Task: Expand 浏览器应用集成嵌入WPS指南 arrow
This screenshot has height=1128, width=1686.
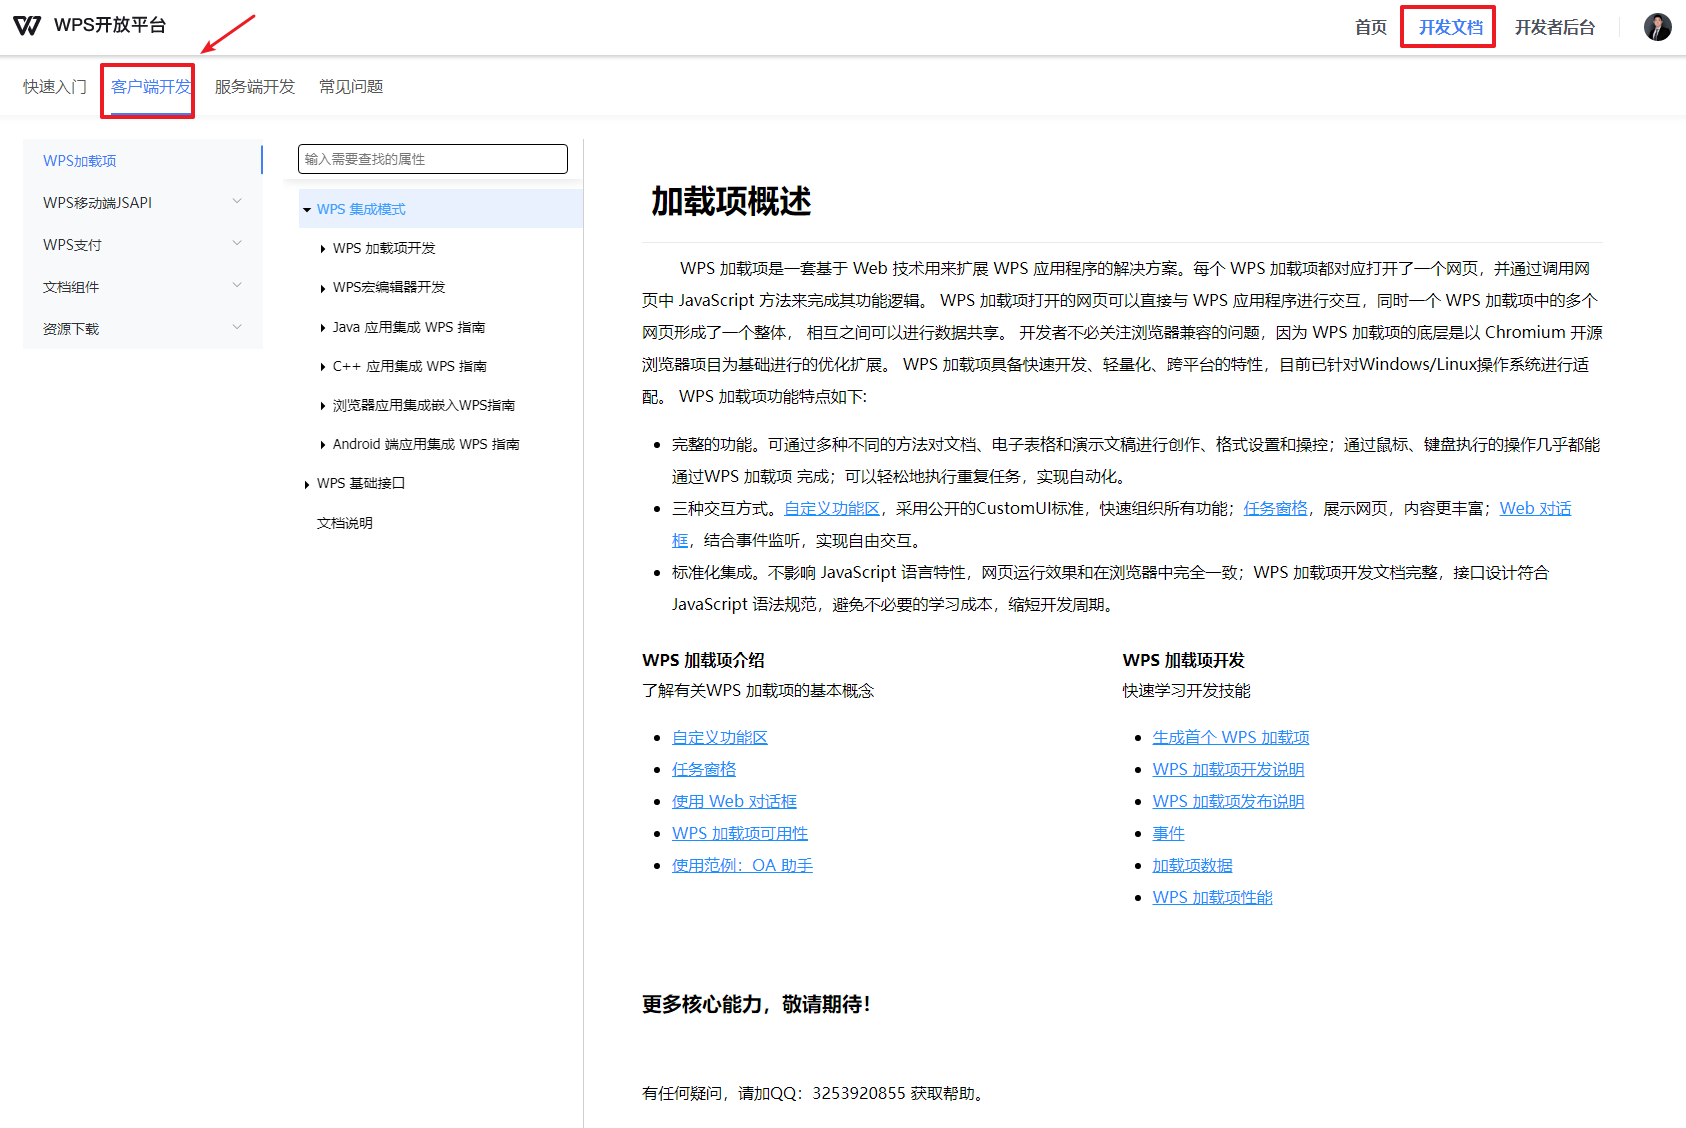Action: click(x=323, y=406)
